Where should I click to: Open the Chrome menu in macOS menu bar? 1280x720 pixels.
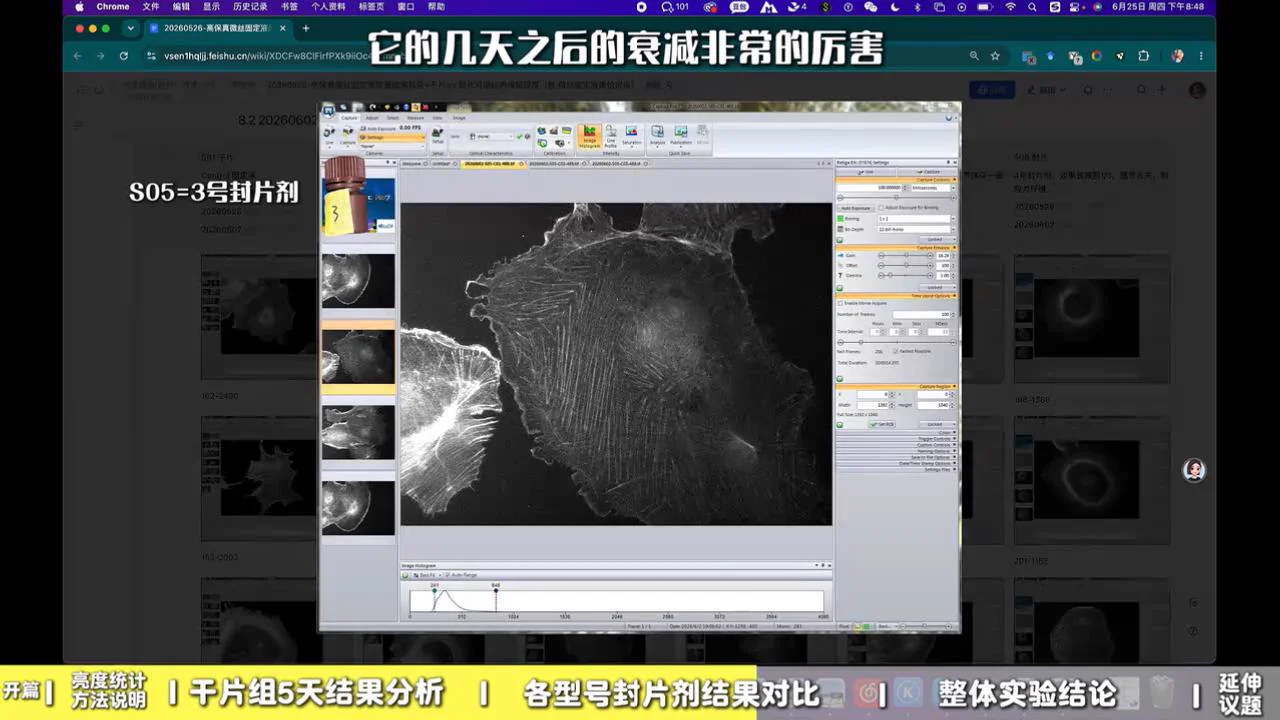pyautogui.click(x=112, y=7)
